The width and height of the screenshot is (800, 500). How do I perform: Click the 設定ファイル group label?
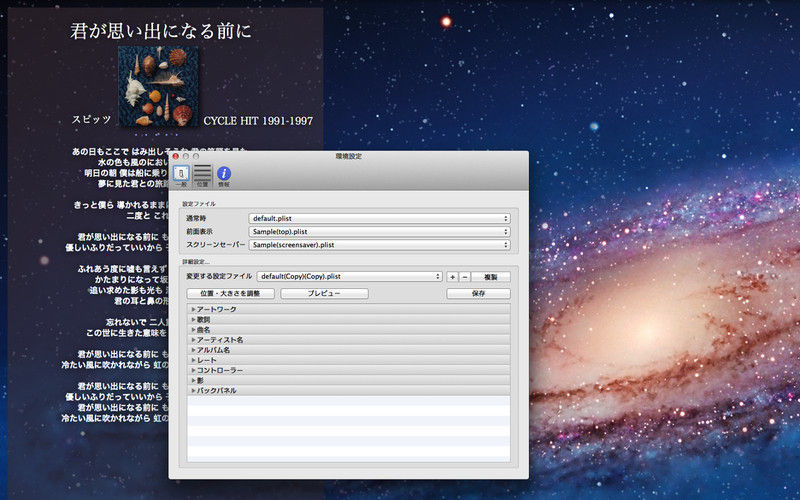click(199, 204)
